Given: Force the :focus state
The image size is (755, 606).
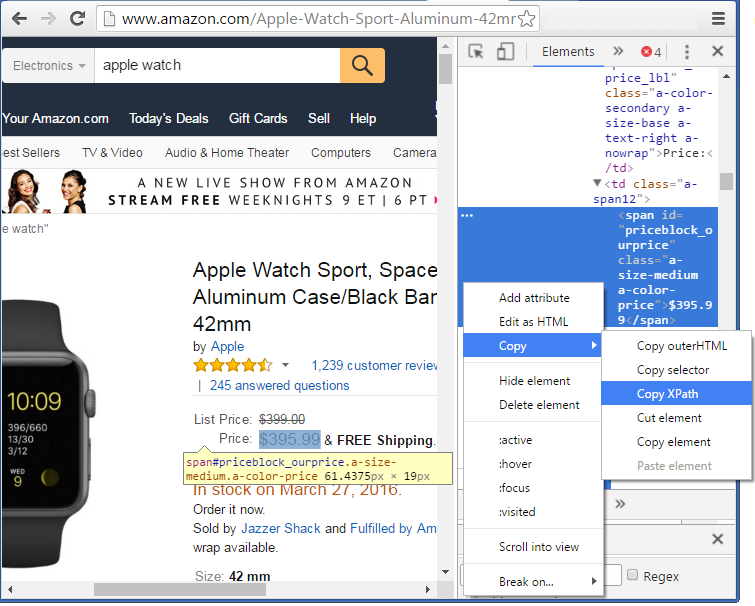Looking at the screenshot, I should click(x=533, y=488).
